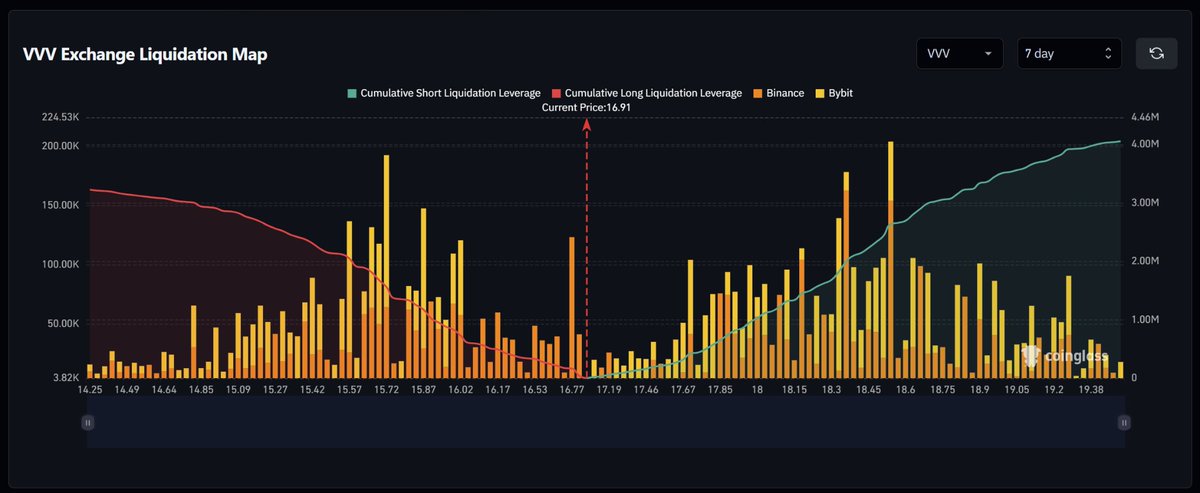Grab the right range slider handle
Viewport: 1200px width, 493px height.
tap(1124, 423)
